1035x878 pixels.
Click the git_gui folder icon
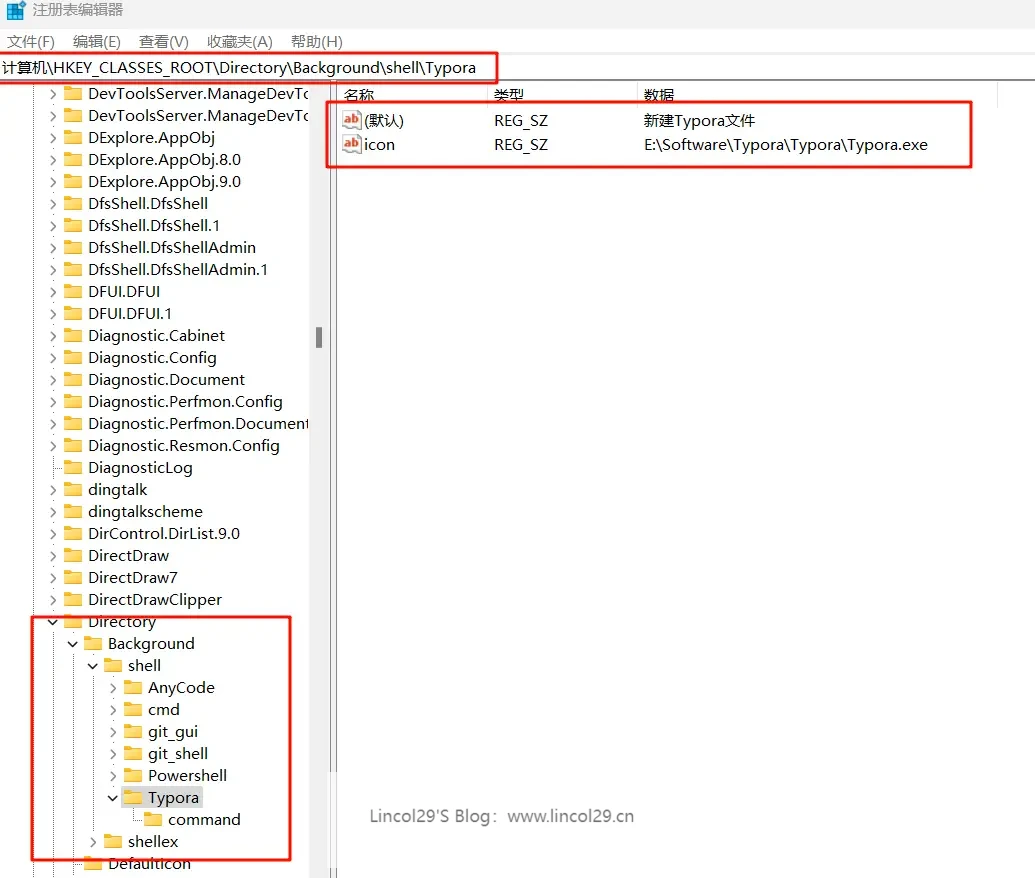(x=133, y=731)
